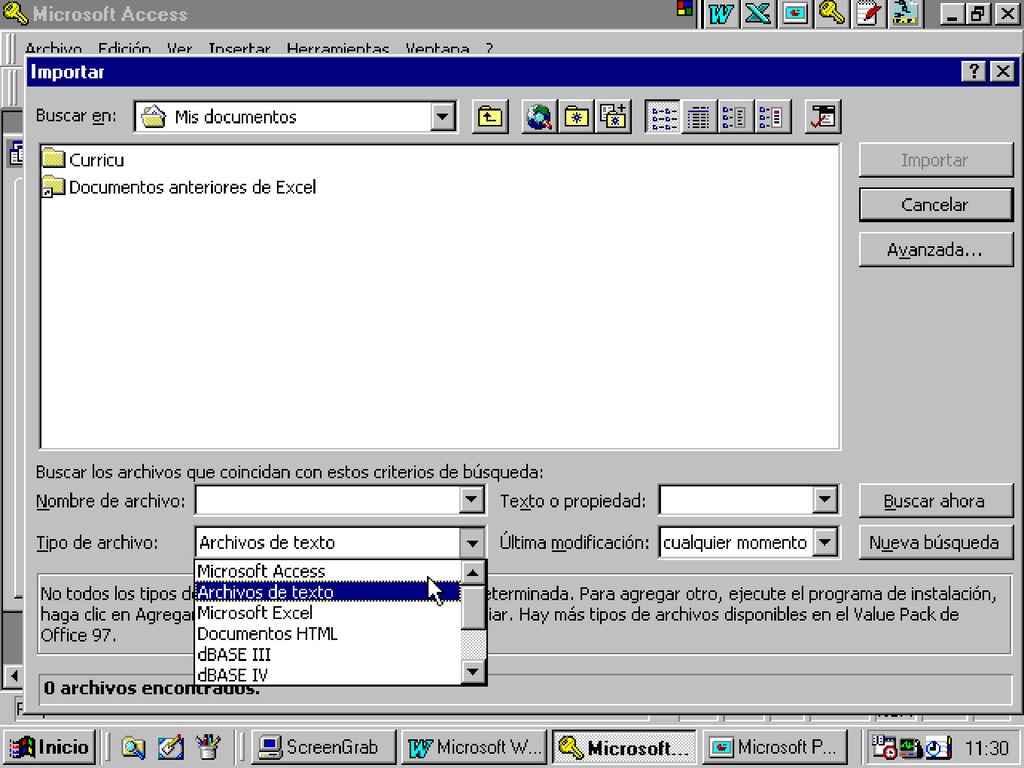Click the Buscar ahora button
The image size is (1024, 768).
click(x=935, y=501)
